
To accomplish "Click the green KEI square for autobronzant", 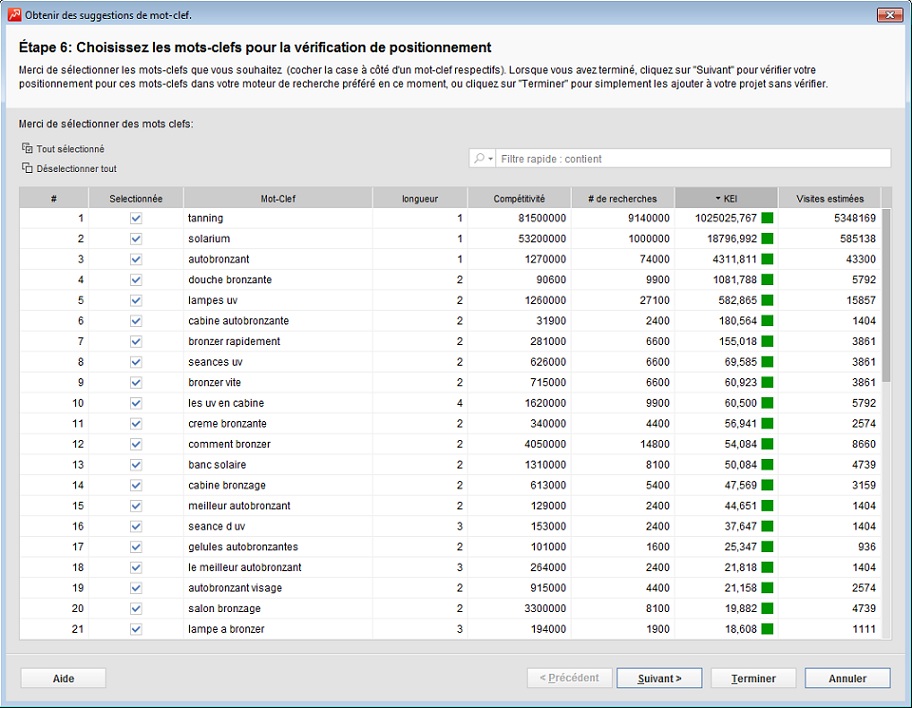I will [x=767, y=259].
